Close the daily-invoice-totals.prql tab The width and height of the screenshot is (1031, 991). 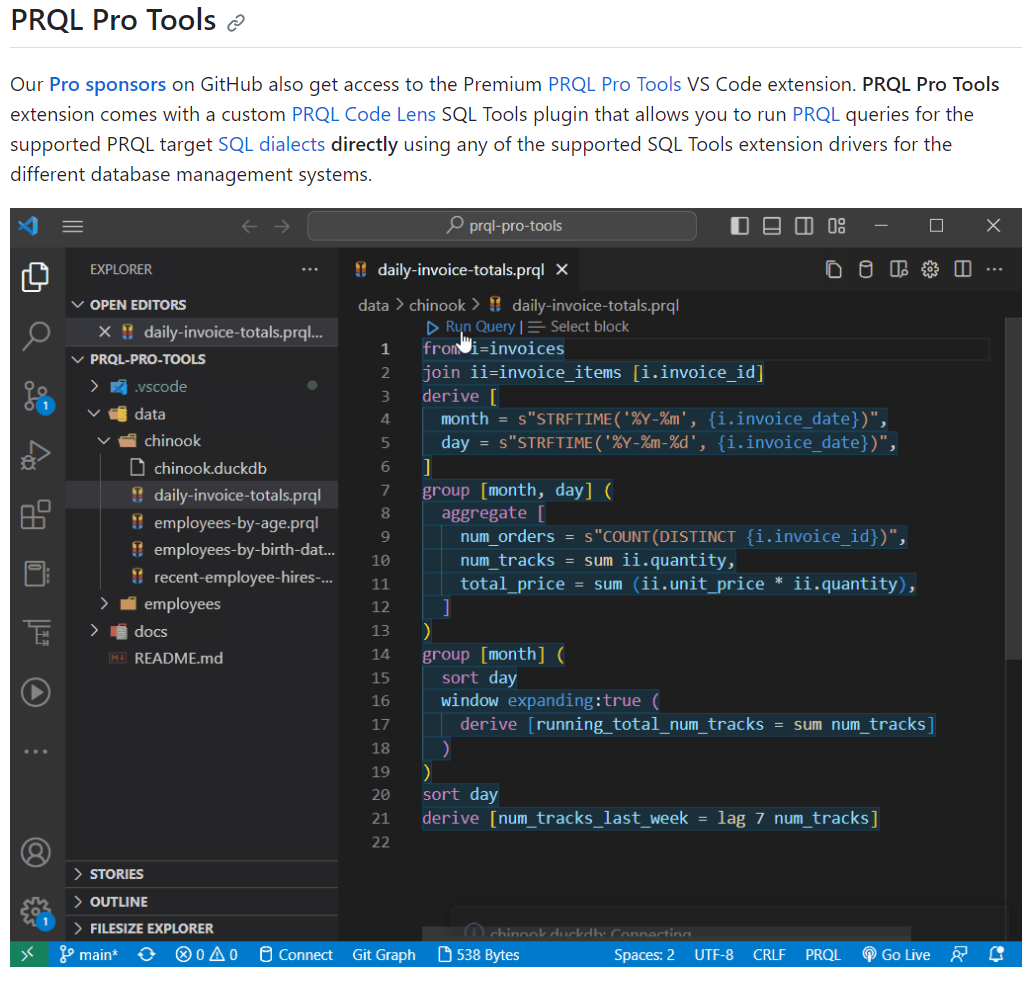click(x=562, y=270)
